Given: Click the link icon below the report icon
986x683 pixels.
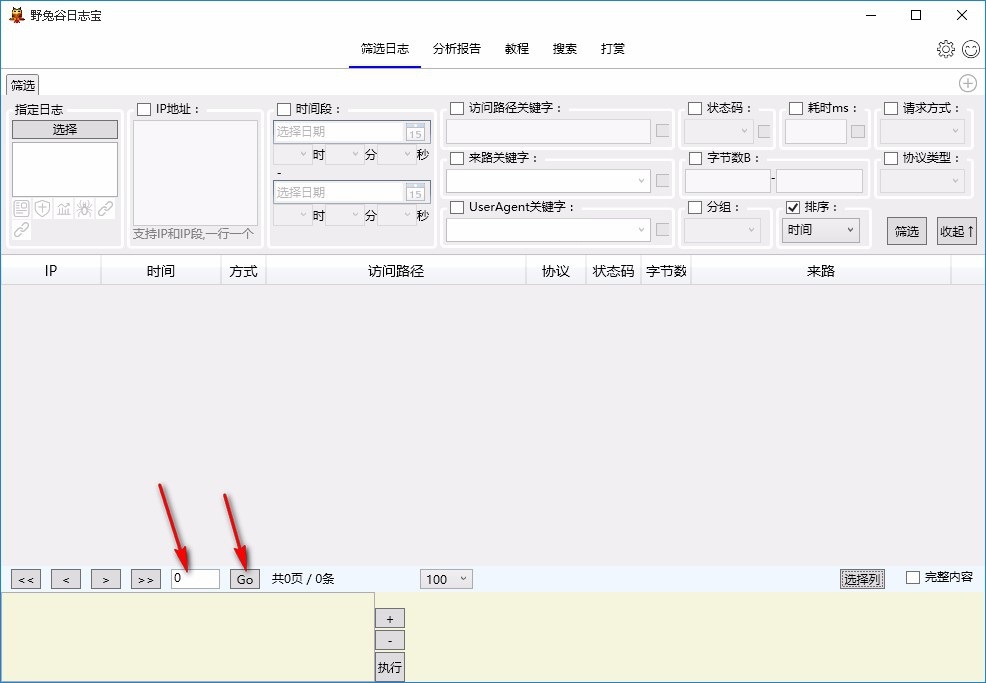Looking at the screenshot, I should (21, 230).
